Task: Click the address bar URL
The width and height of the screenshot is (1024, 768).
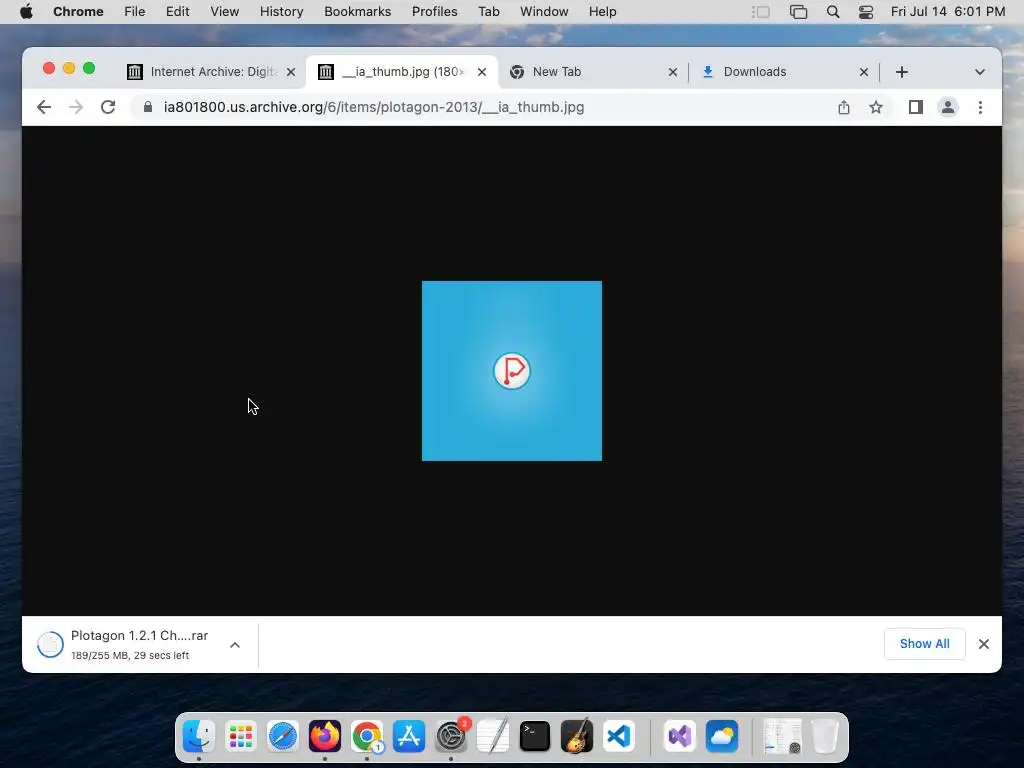Action: 374,107
